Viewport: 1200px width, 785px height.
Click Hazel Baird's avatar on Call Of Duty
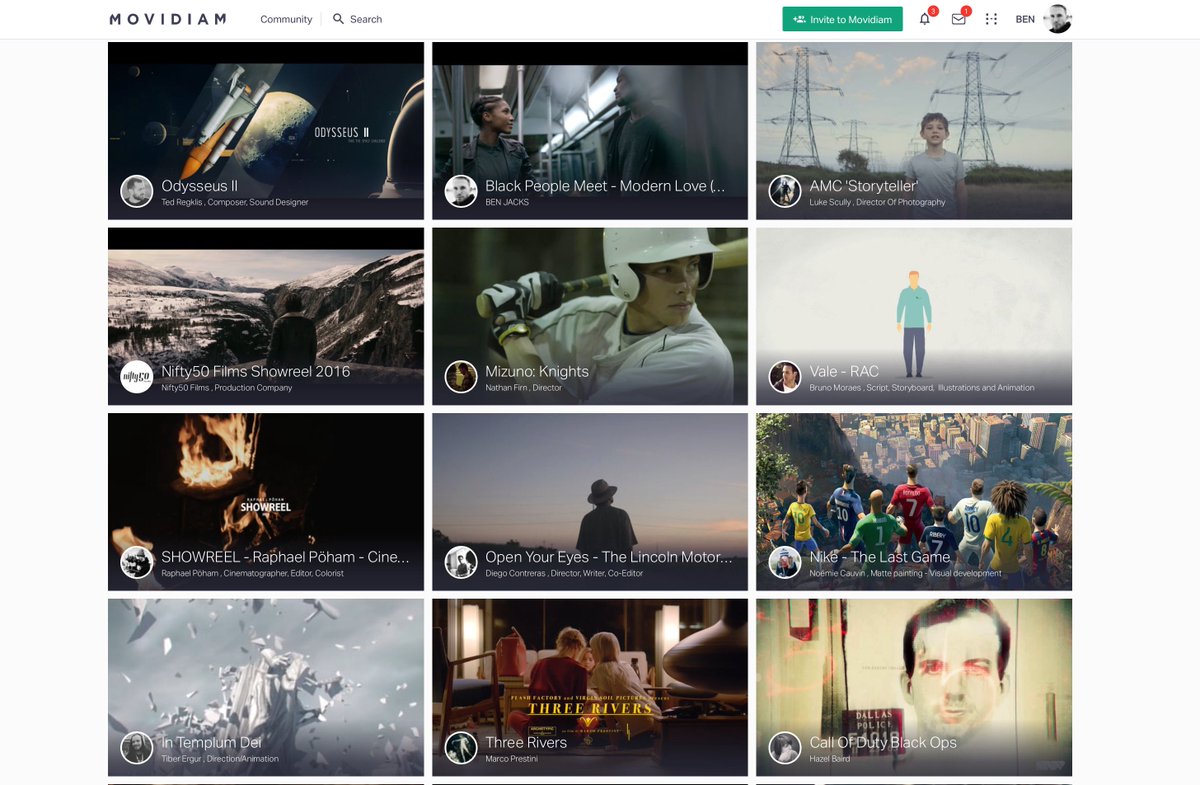point(785,748)
